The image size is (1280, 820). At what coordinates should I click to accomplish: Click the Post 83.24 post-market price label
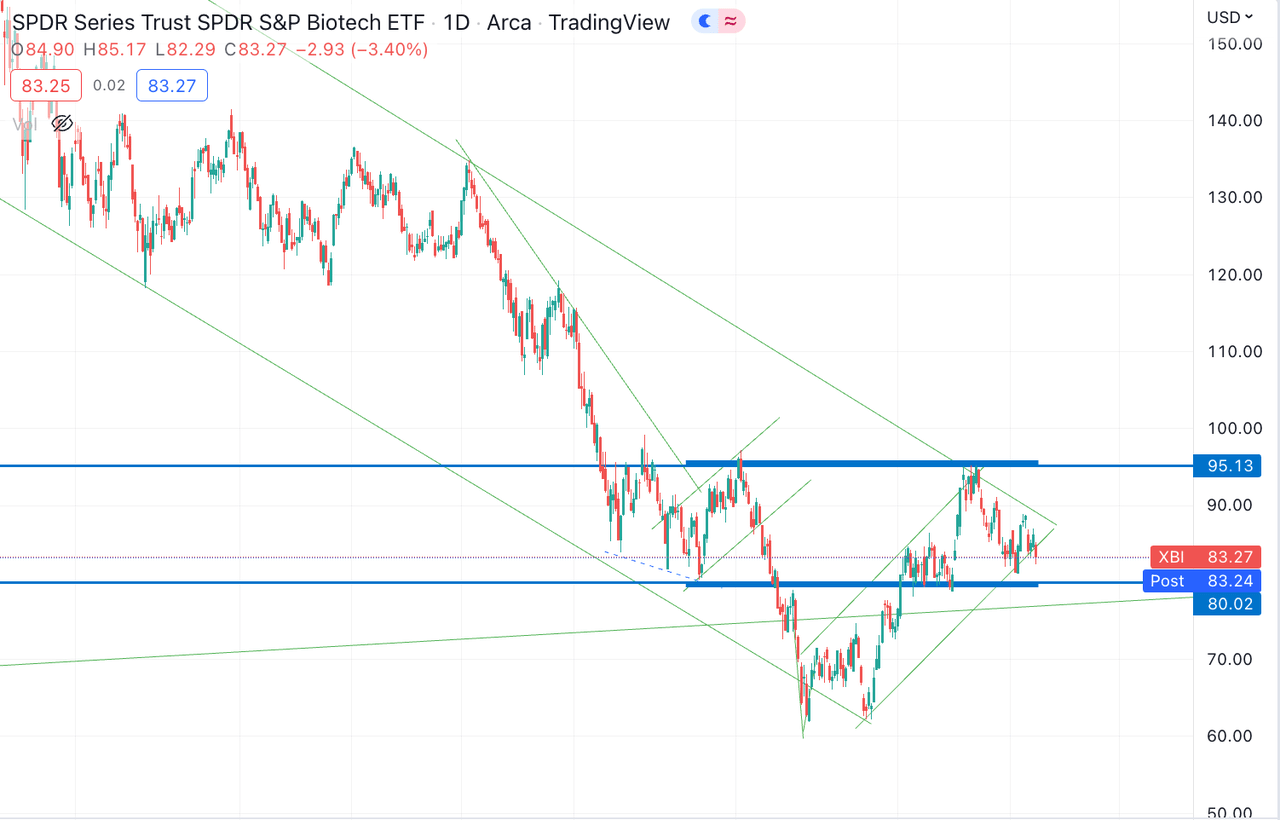click(1202, 581)
